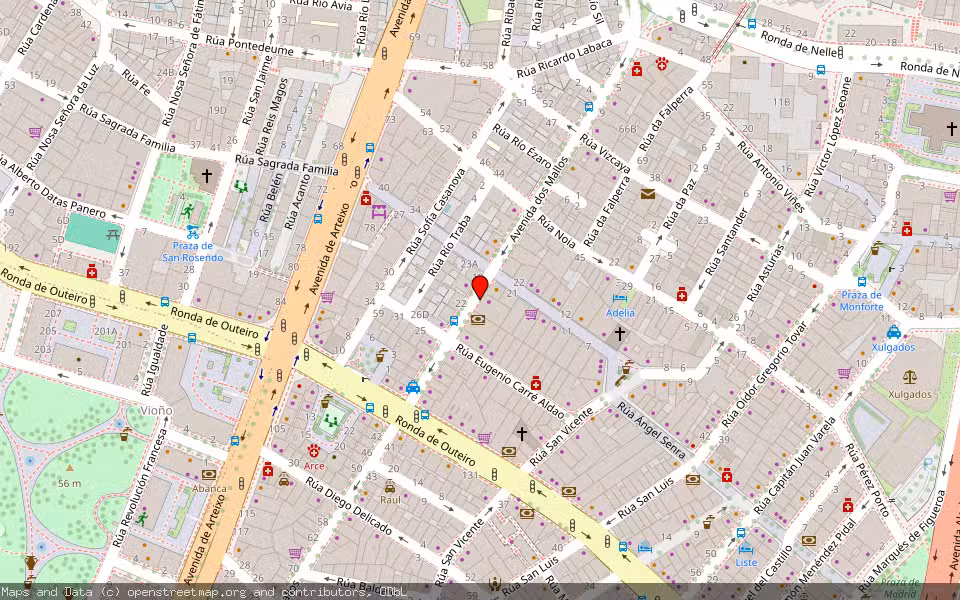The image size is (960, 600).
Task: Select the car icon above the Raul label
Action: click(x=389, y=487)
